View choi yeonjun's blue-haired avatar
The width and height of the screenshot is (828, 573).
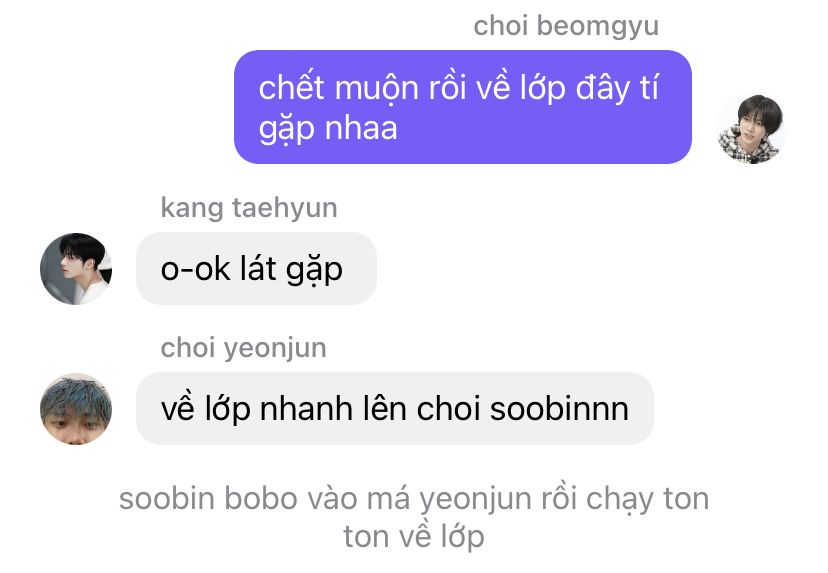(76, 409)
